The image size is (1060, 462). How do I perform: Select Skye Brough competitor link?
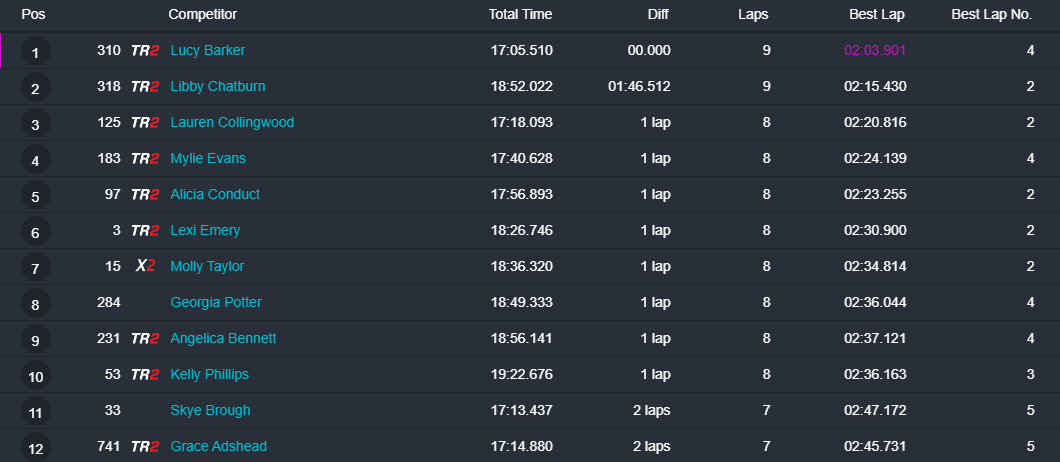(x=210, y=411)
